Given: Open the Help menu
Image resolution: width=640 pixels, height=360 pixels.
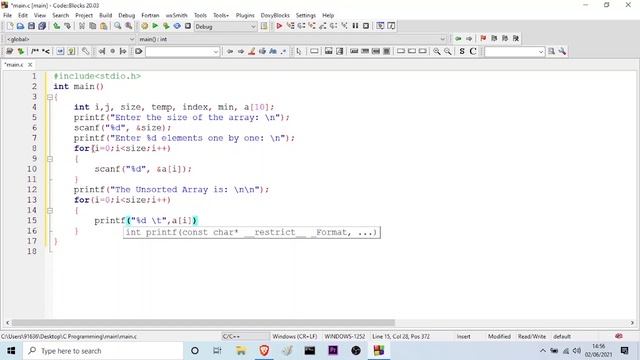Looking at the screenshot, I should (328, 15).
